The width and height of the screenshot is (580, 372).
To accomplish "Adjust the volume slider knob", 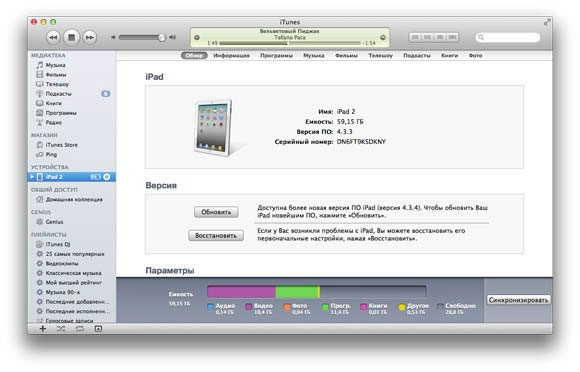I will [162, 37].
